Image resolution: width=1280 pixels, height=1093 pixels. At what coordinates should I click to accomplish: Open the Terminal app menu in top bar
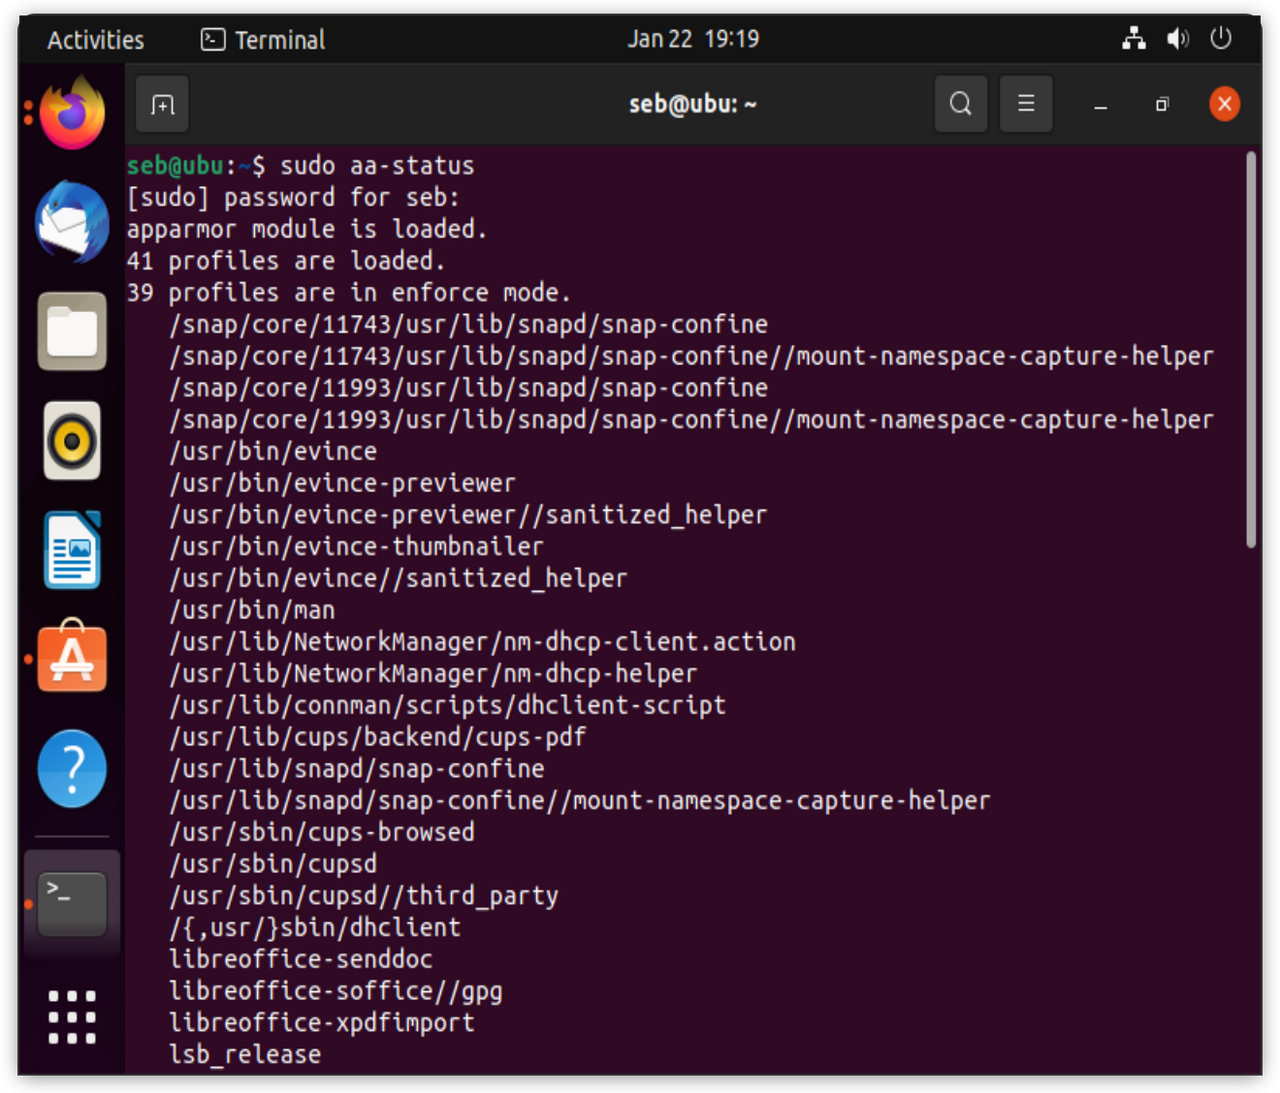coord(264,40)
